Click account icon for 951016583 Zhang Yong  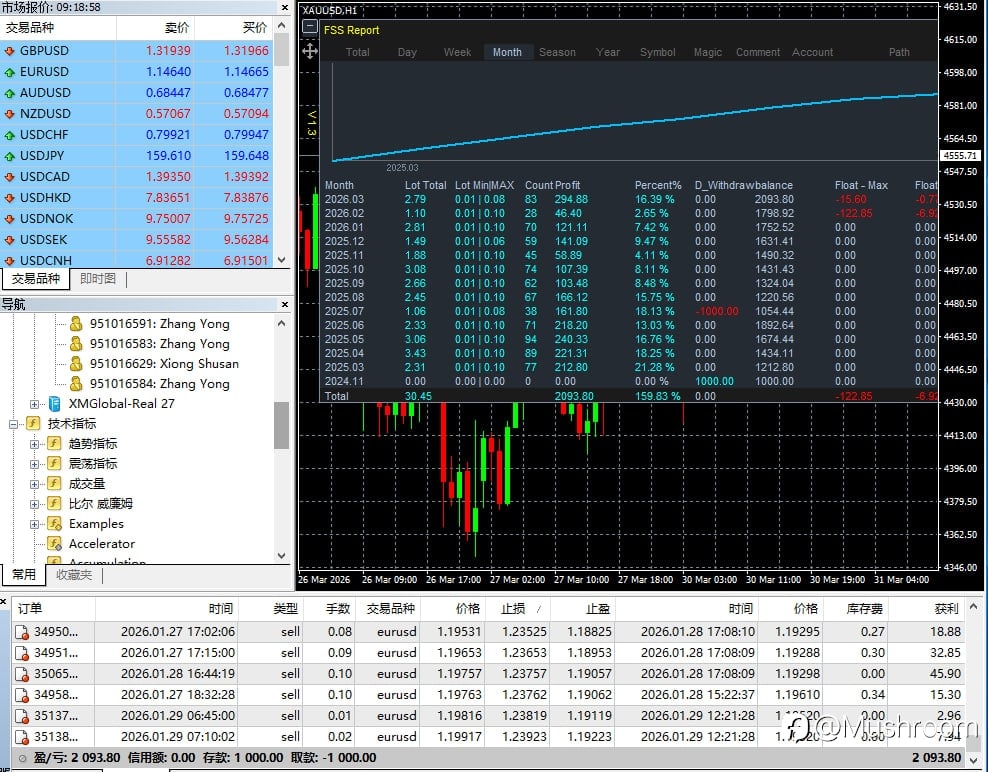(x=76, y=344)
